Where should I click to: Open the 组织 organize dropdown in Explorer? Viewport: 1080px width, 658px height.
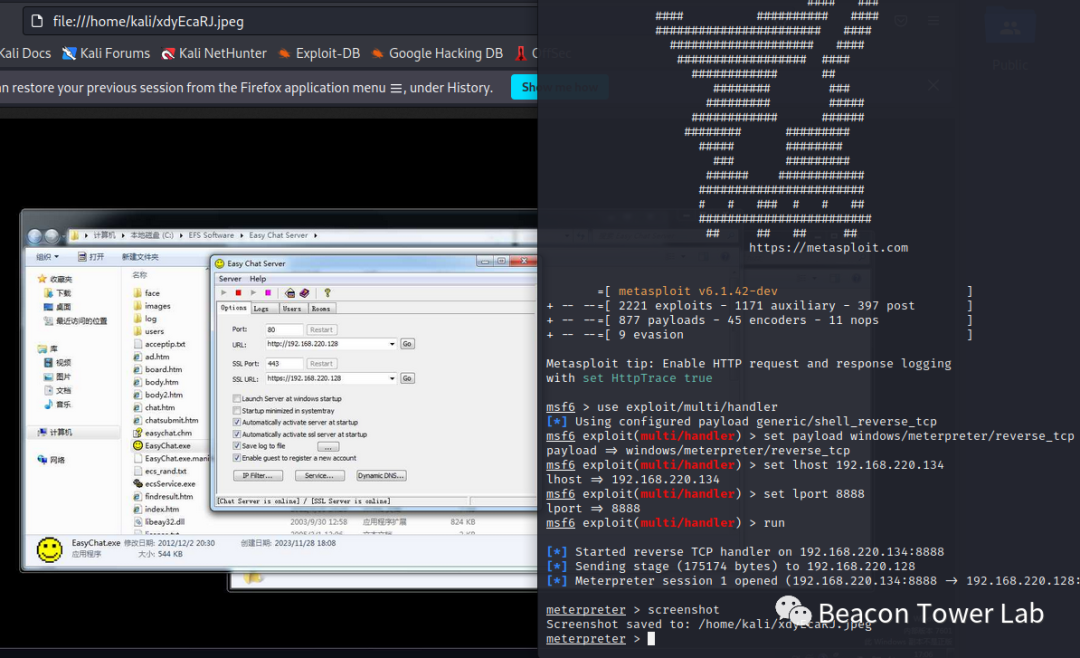coord(48,257)
